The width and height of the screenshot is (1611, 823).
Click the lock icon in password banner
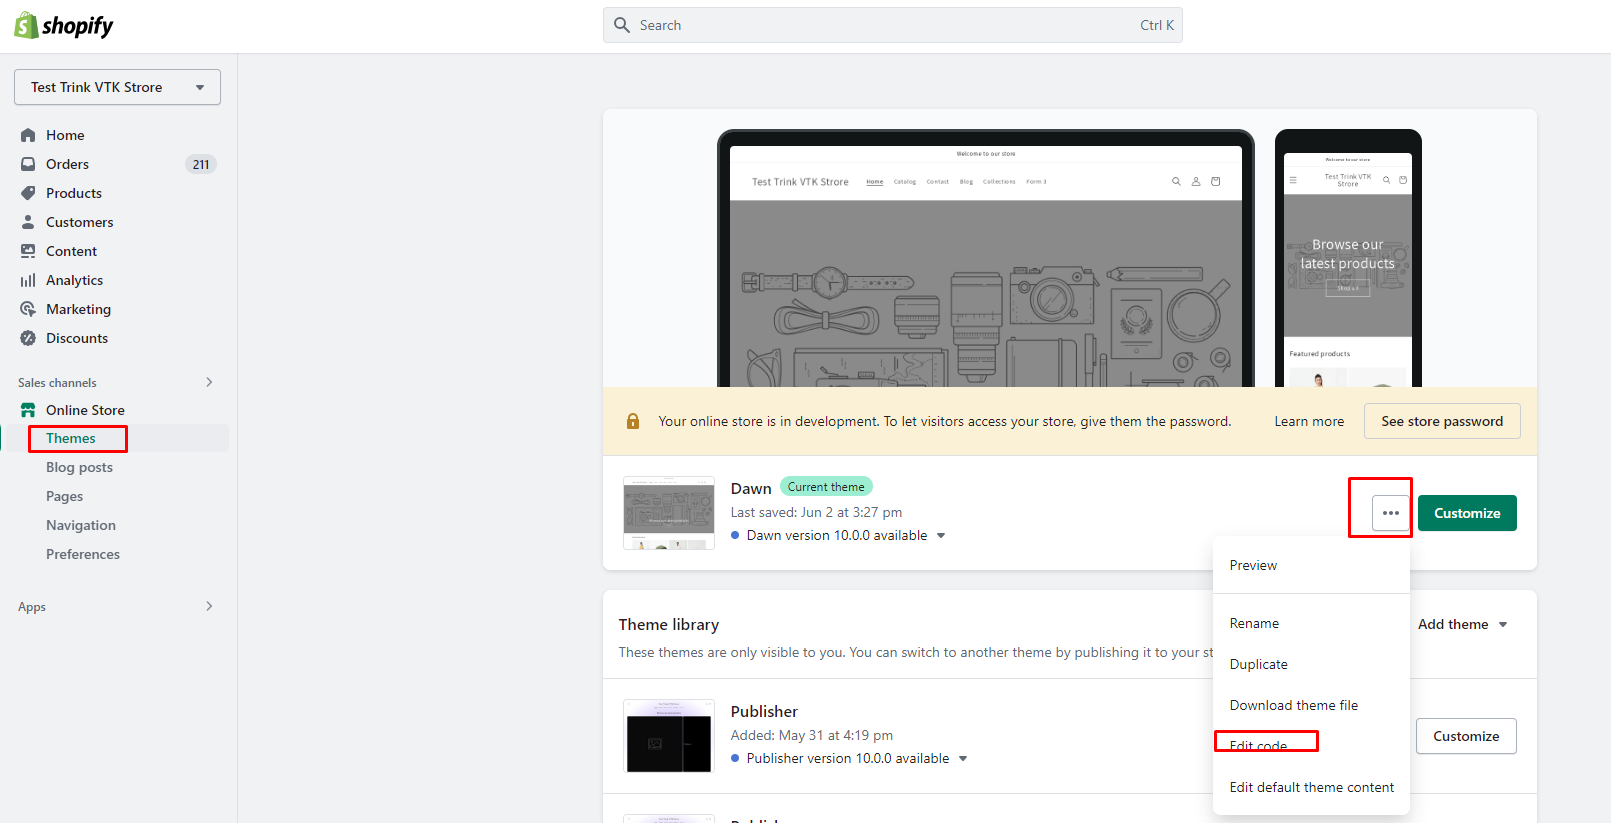point(633,421)
